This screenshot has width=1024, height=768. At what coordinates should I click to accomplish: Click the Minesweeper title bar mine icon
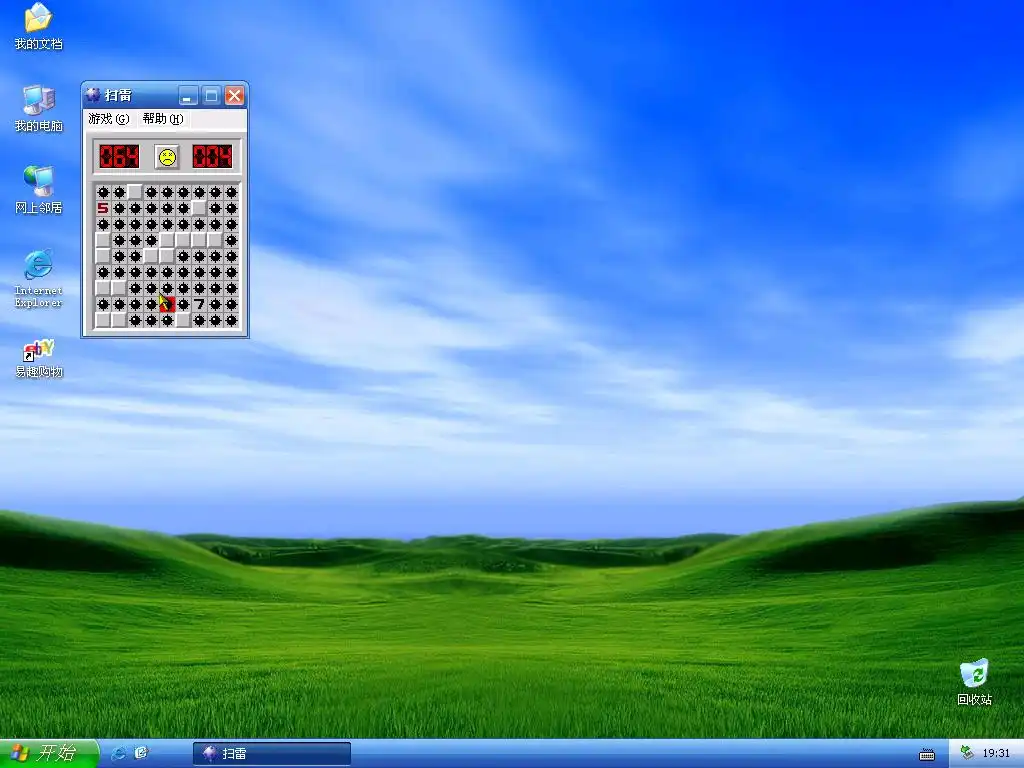tap(94, 95)
